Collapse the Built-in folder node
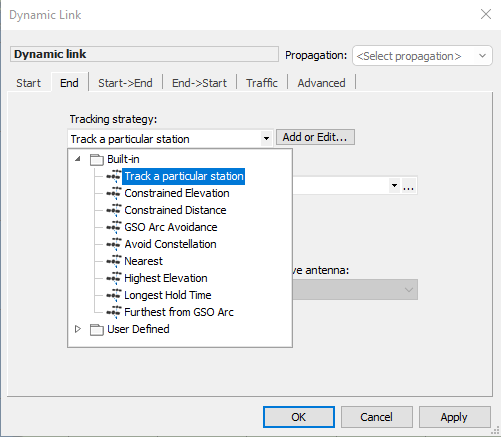Image resolution: width=501 pixels, height=437 pixels. click(78, 159)
